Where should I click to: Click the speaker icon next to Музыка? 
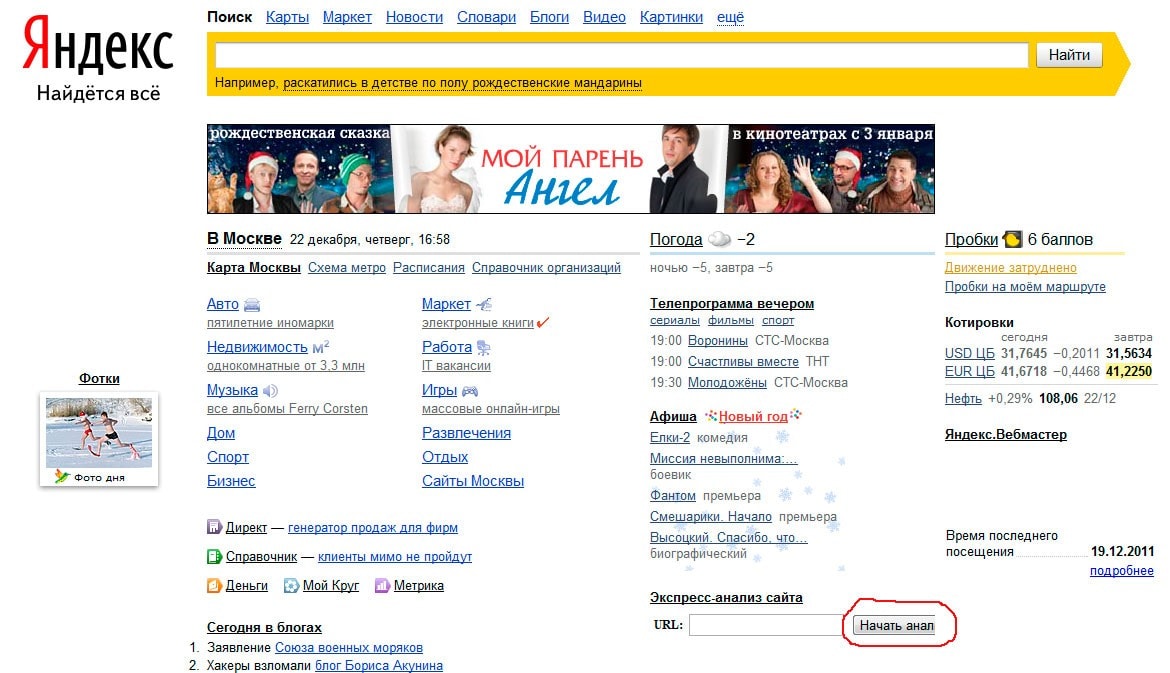click(x=270, y=390)
